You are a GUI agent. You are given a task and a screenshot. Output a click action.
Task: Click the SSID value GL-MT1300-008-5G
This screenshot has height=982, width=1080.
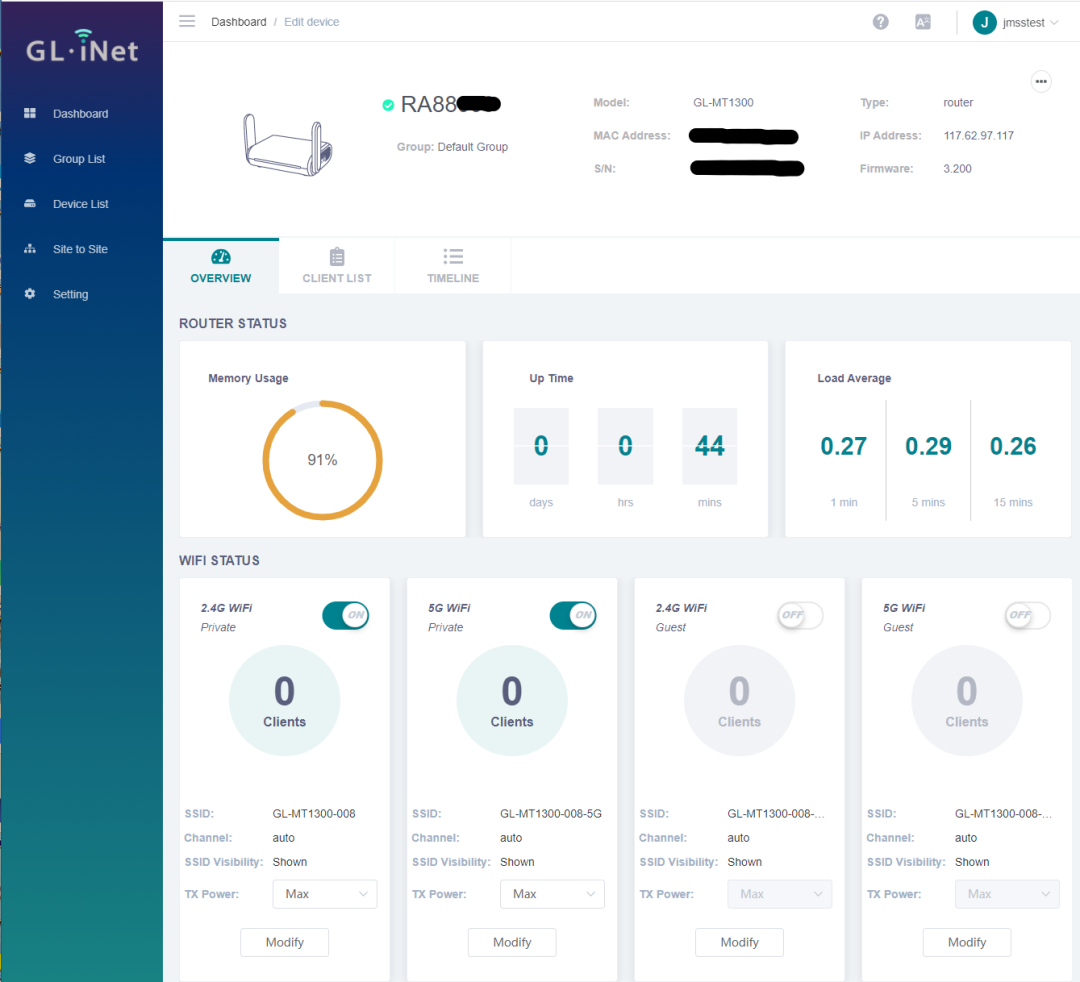click(x=551, y=813)
